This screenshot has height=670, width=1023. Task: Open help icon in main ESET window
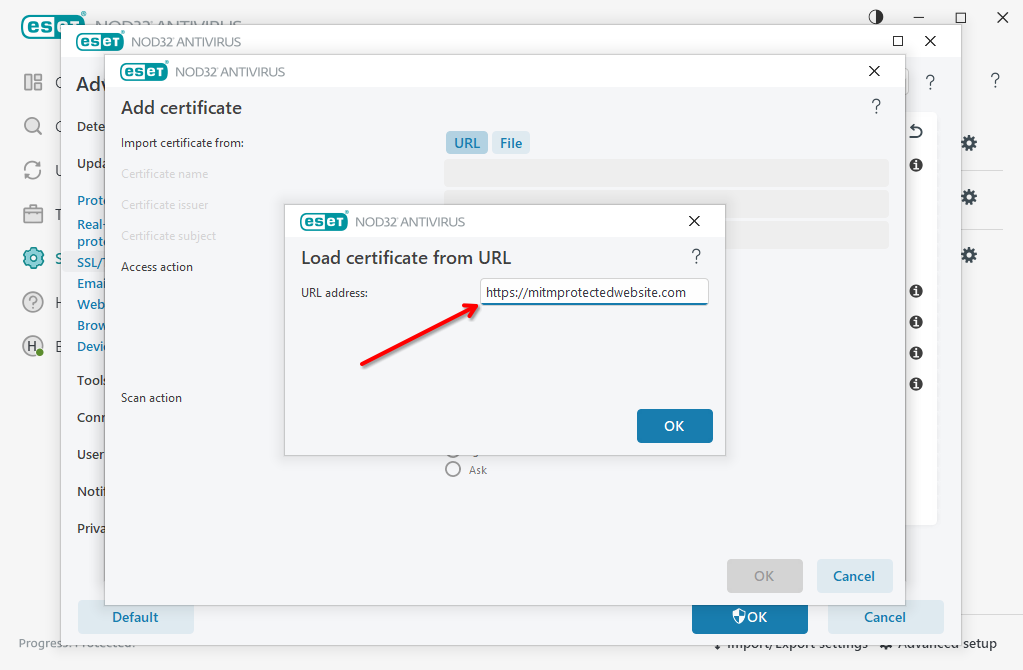point(995,80)
